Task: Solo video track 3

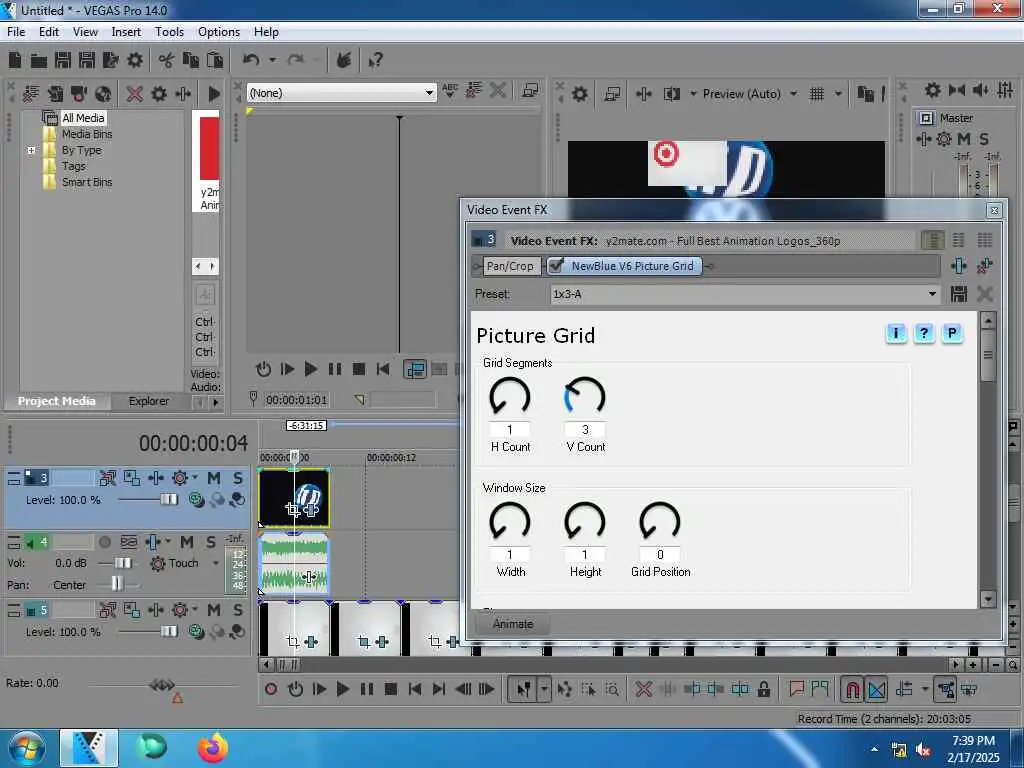Action: pos(238,478)
